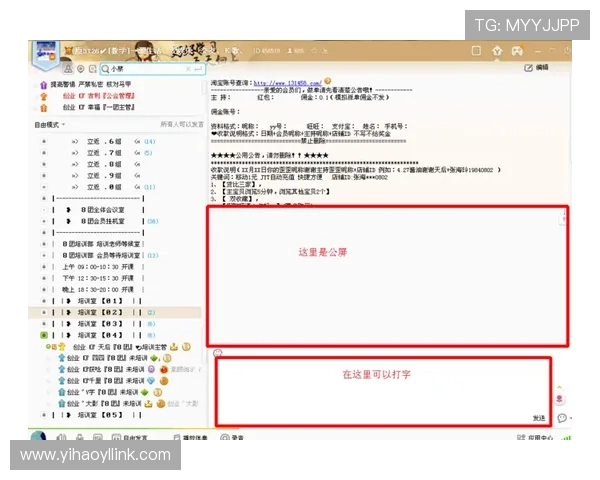Click the speaker volume icon
This screenshot has width=600, height=480.
coord(61,437)
